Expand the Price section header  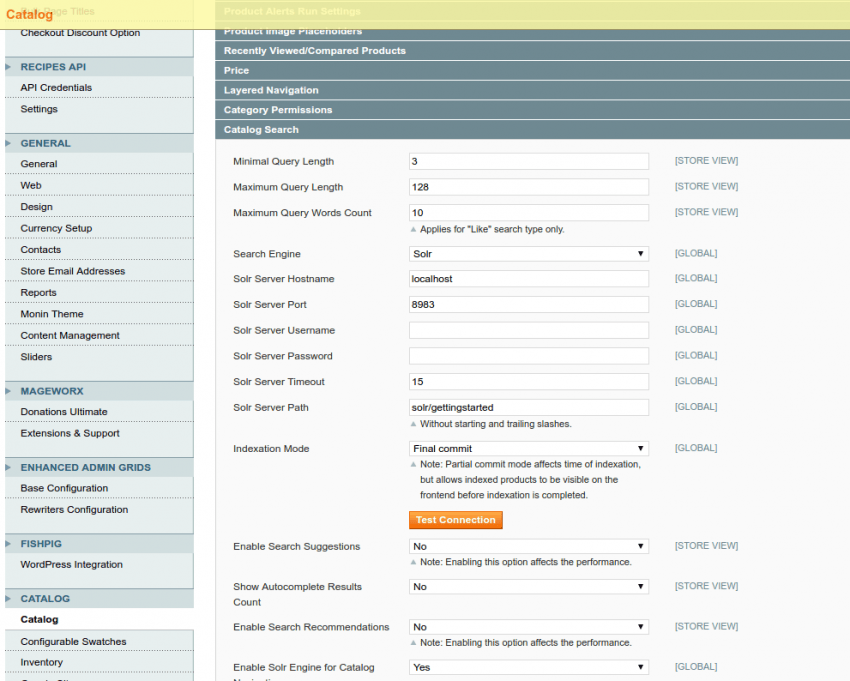point(532,70)
